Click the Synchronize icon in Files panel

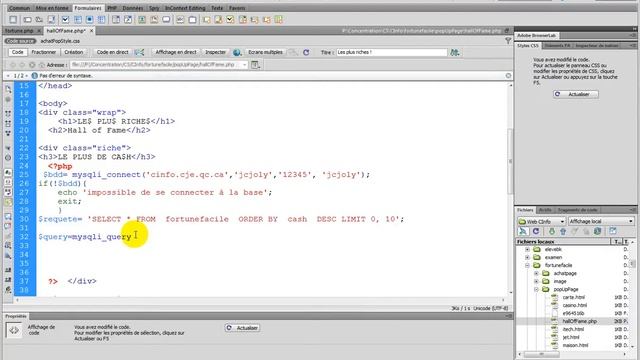[x=598, y=231]
